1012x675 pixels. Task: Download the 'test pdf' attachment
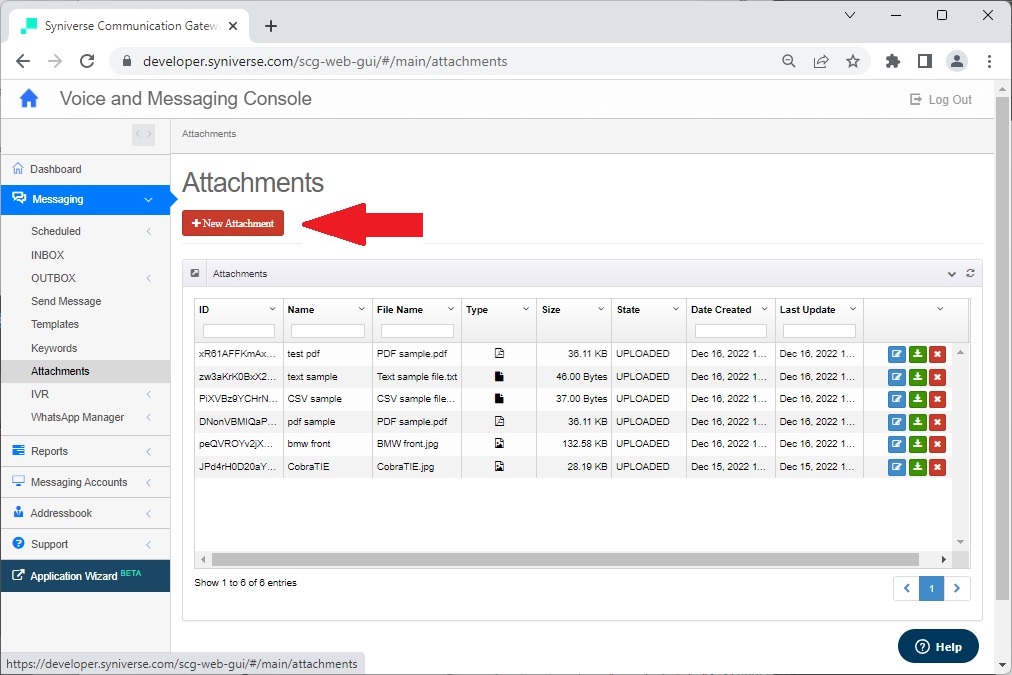[917, 354]
